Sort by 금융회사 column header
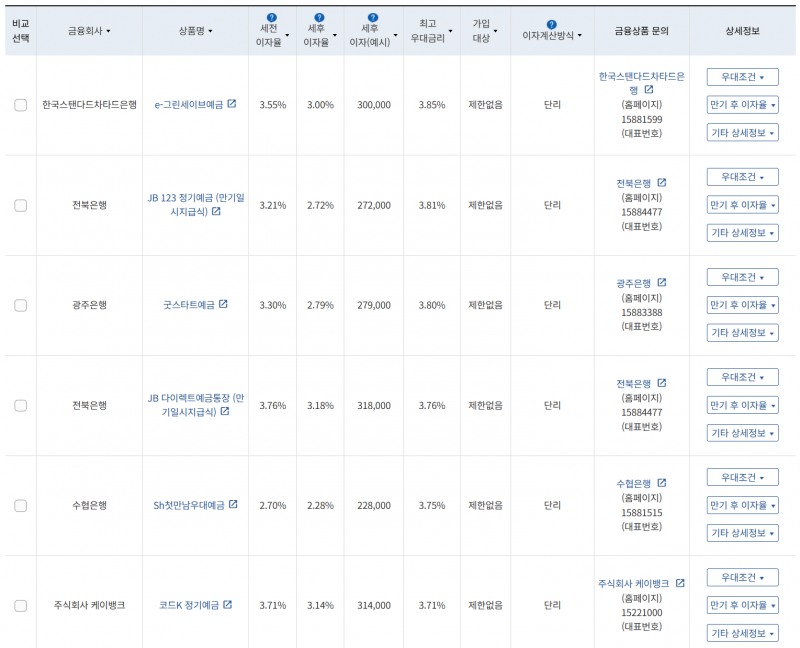This screenshot has width=800, height=648. click(x=89, y=31)
